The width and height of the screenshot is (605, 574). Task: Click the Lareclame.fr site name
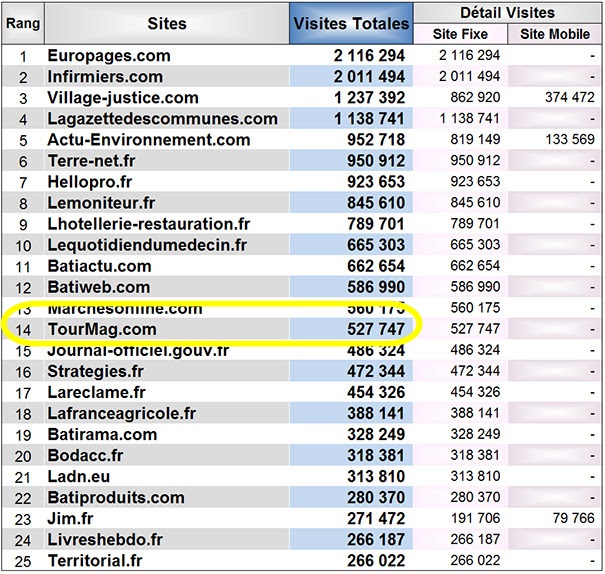96,392
